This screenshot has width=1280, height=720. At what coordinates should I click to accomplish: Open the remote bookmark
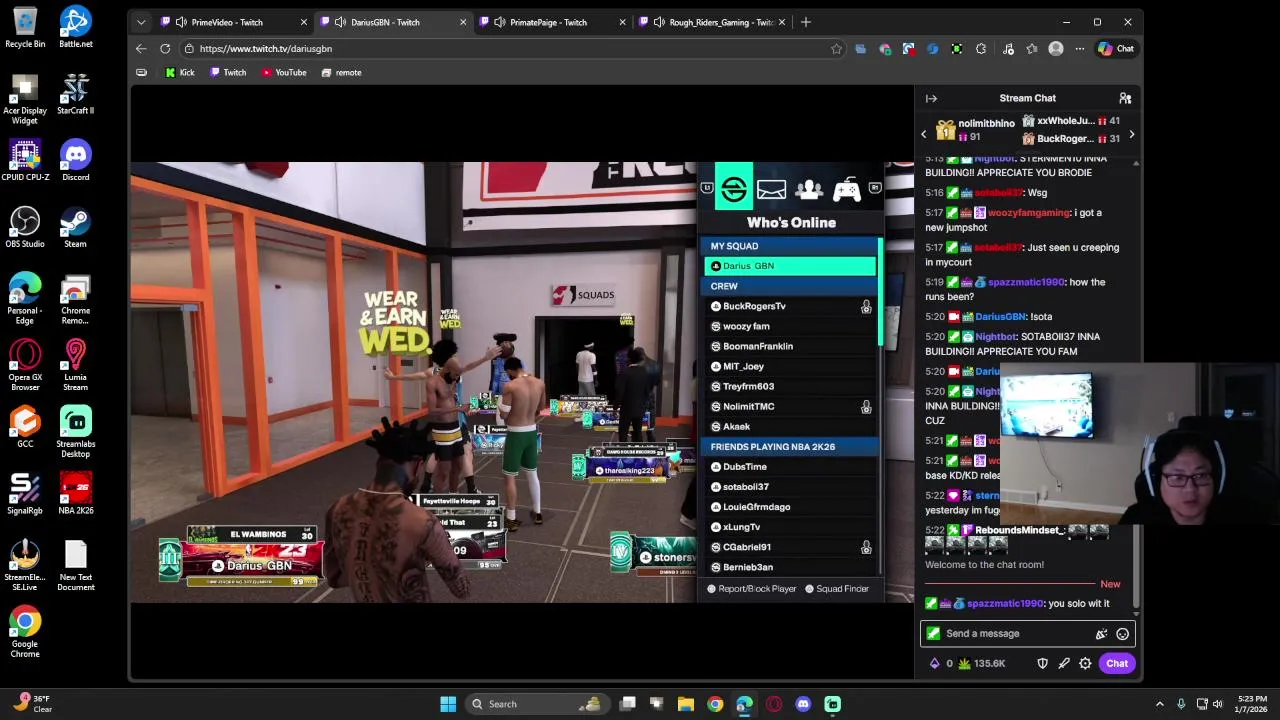(x=341, y=72)
